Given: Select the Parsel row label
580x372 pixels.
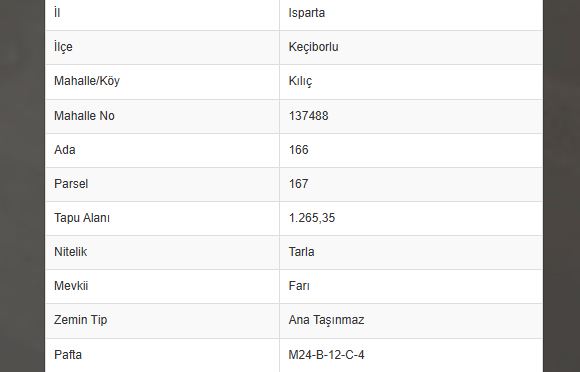Looking at the screenshot, I should 71,184.
